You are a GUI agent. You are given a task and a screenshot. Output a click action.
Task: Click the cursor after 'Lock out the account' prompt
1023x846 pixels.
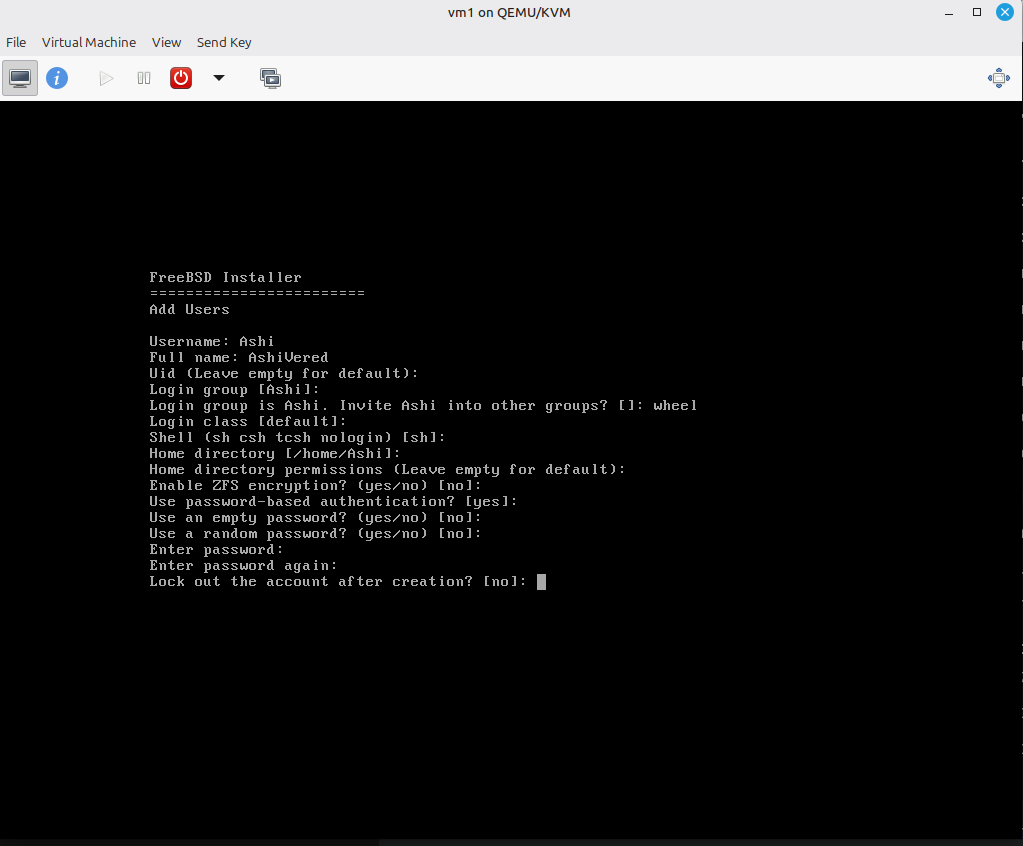541,582
